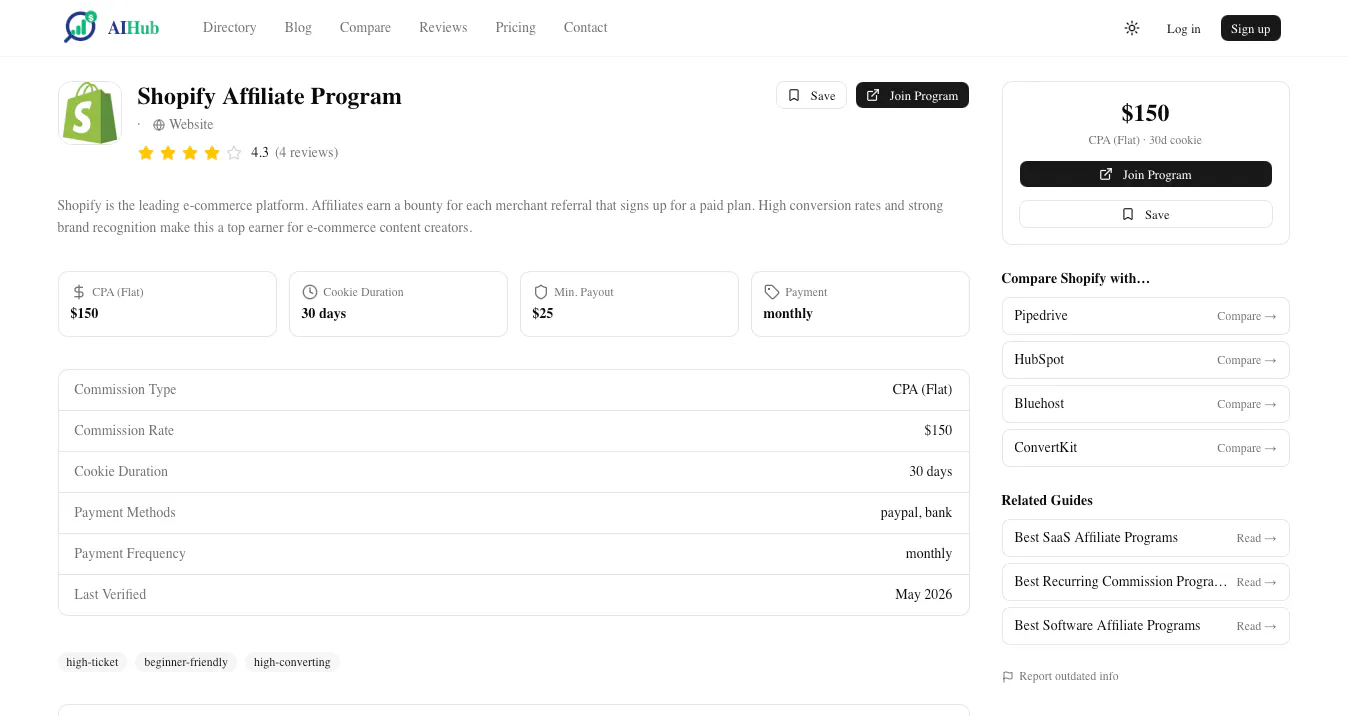Click the Shopify bag logo thumbnail
This screenshot has width=1351, height=716.
coord(90,113)
